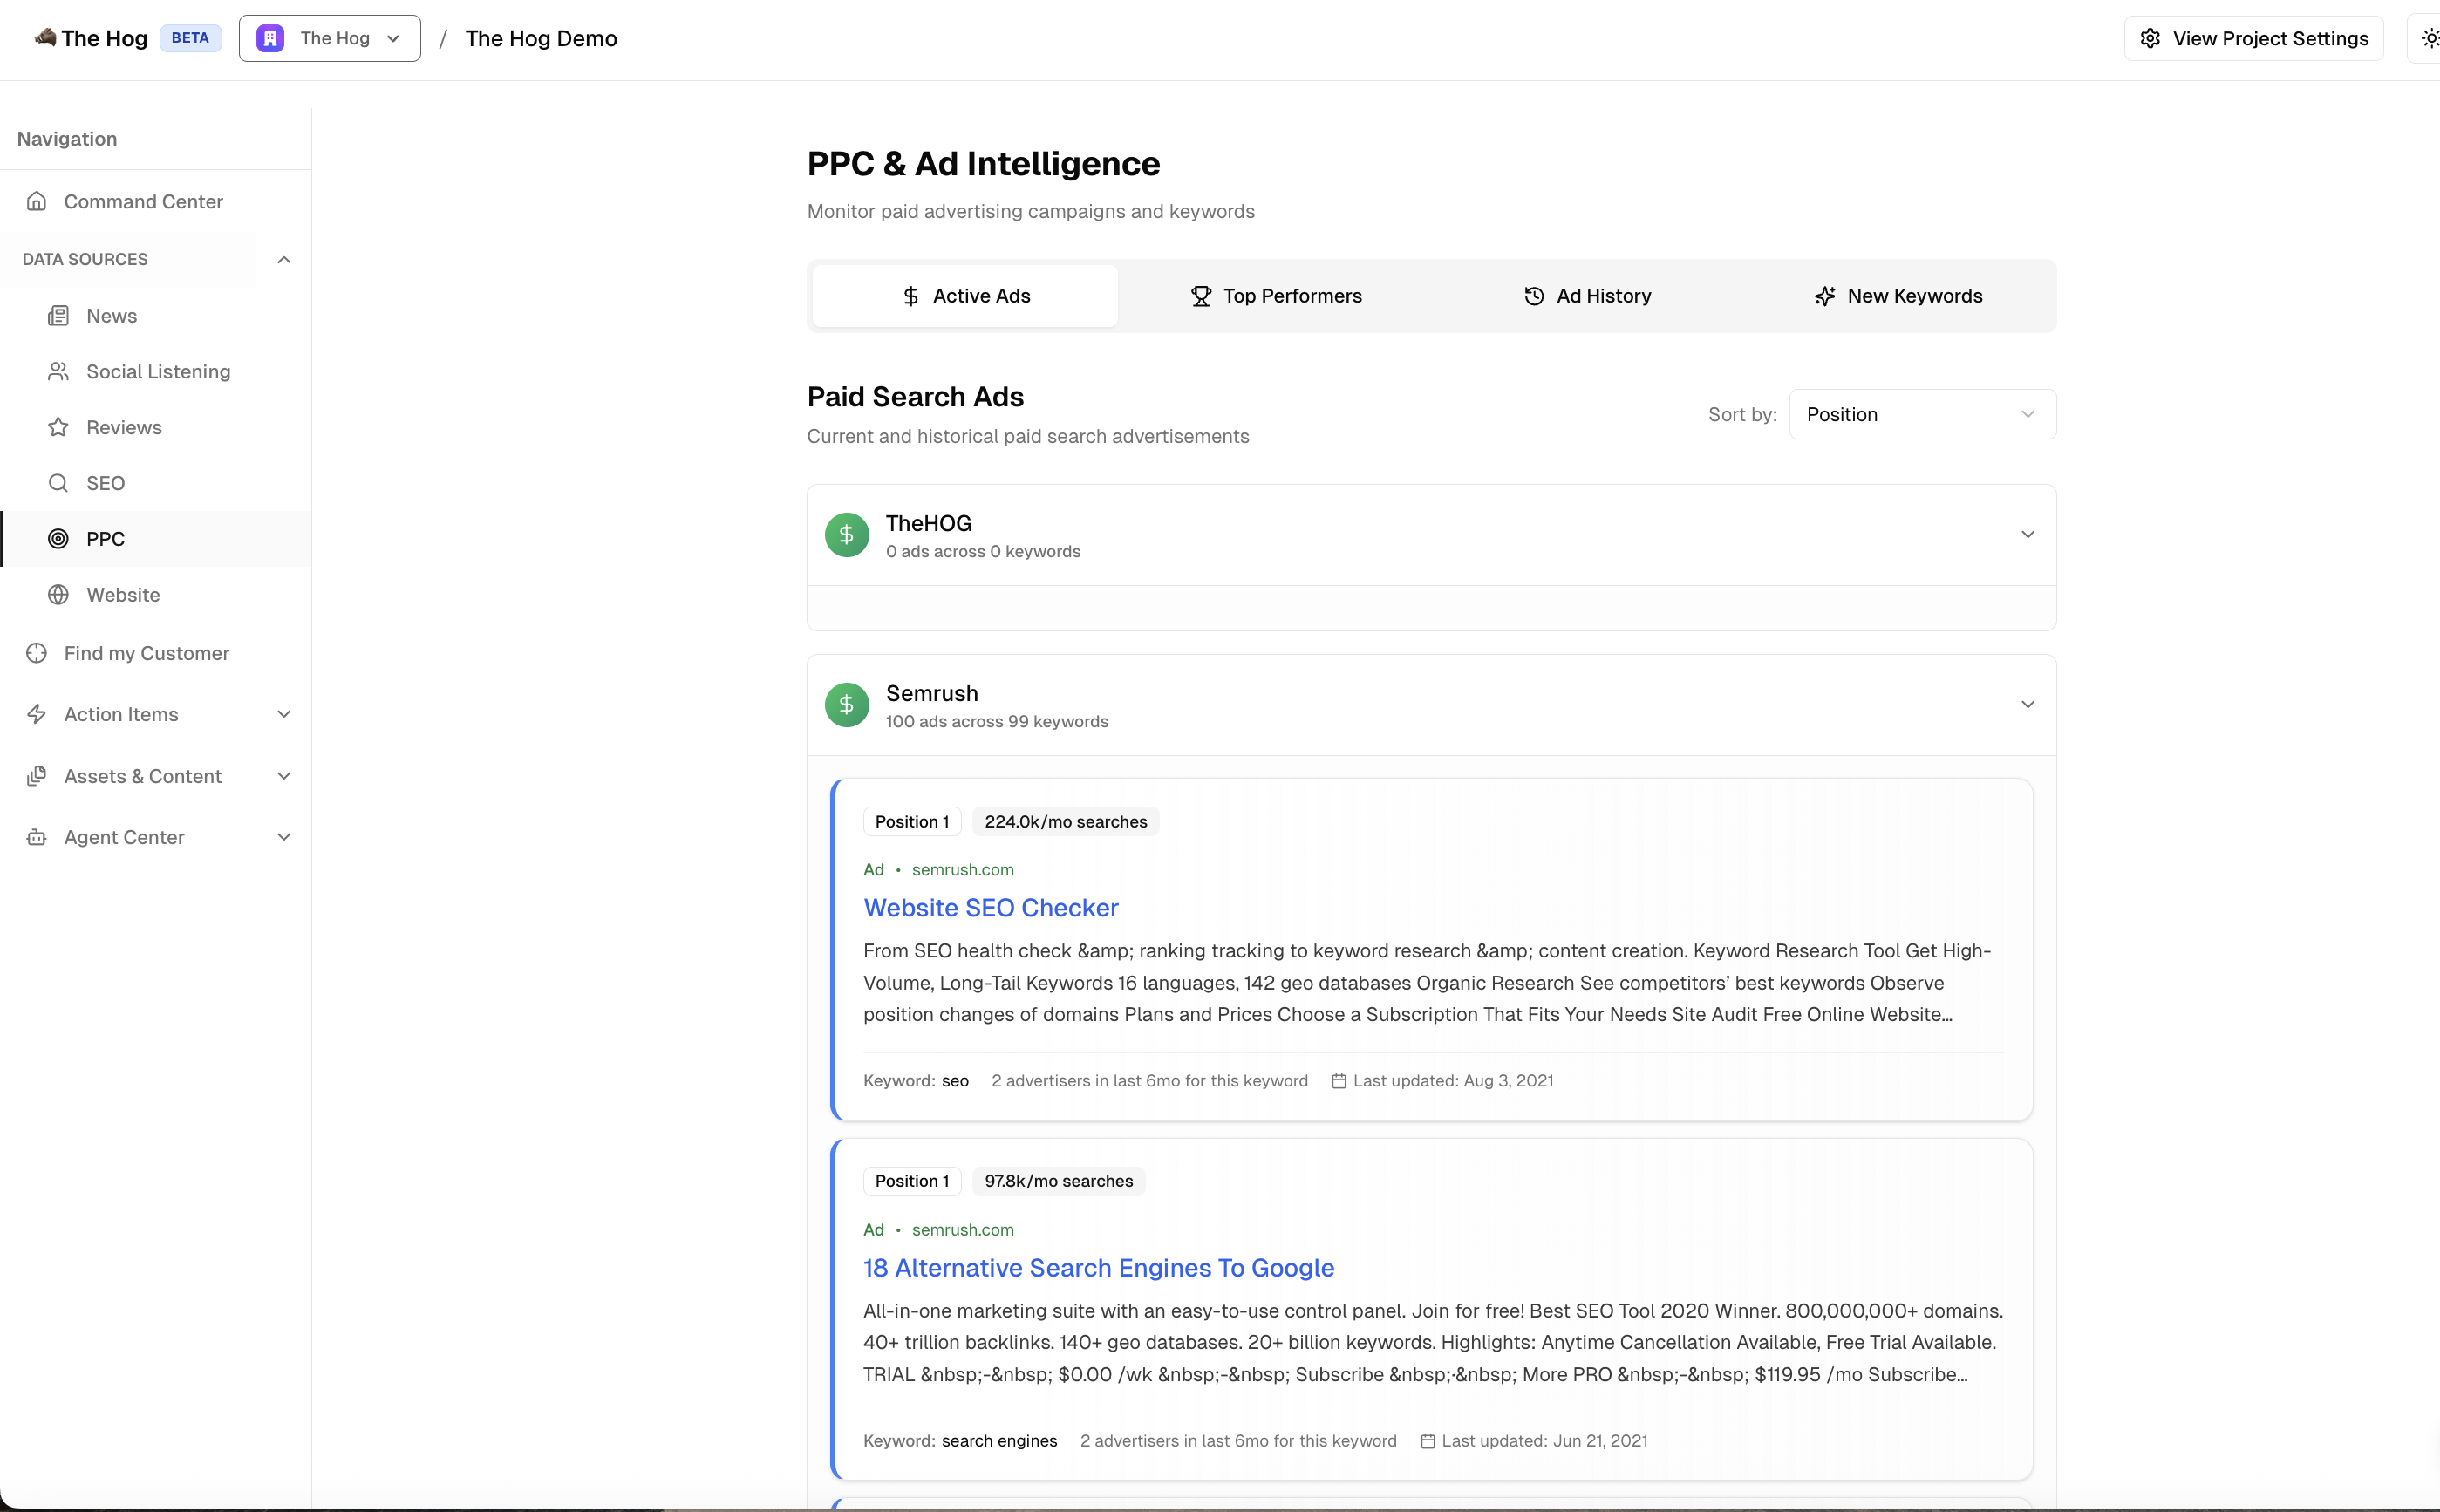Open 18 Alternative Search Engines To Google link

click(1098, 1268)
